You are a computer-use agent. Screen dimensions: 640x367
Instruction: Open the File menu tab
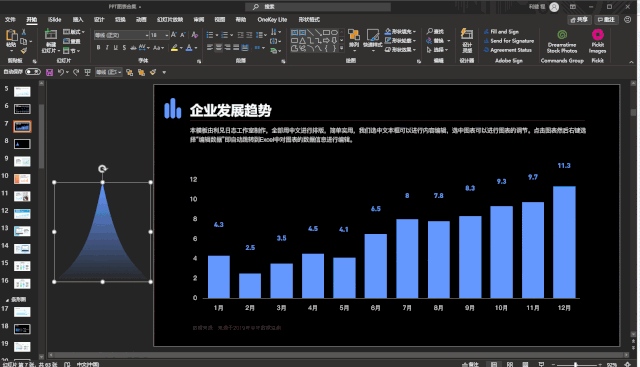pos(10,19)
